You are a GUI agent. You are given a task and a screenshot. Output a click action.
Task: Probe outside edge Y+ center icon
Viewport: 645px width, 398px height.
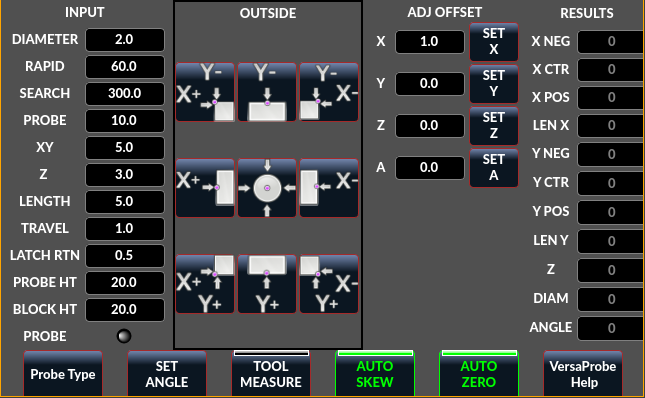pyautogui.click(x=267, y=284)
